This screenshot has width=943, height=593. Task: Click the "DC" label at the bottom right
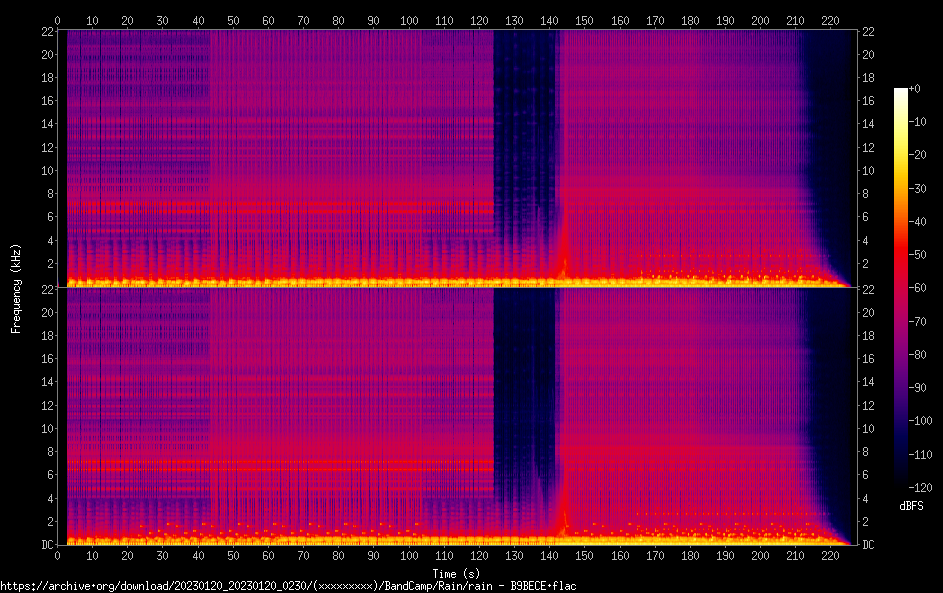pos(868,545)
